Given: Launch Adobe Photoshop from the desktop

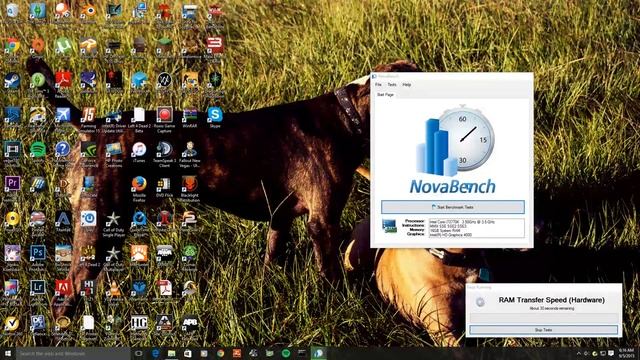Looking at the screenshot, I should (x=38, y=253).
